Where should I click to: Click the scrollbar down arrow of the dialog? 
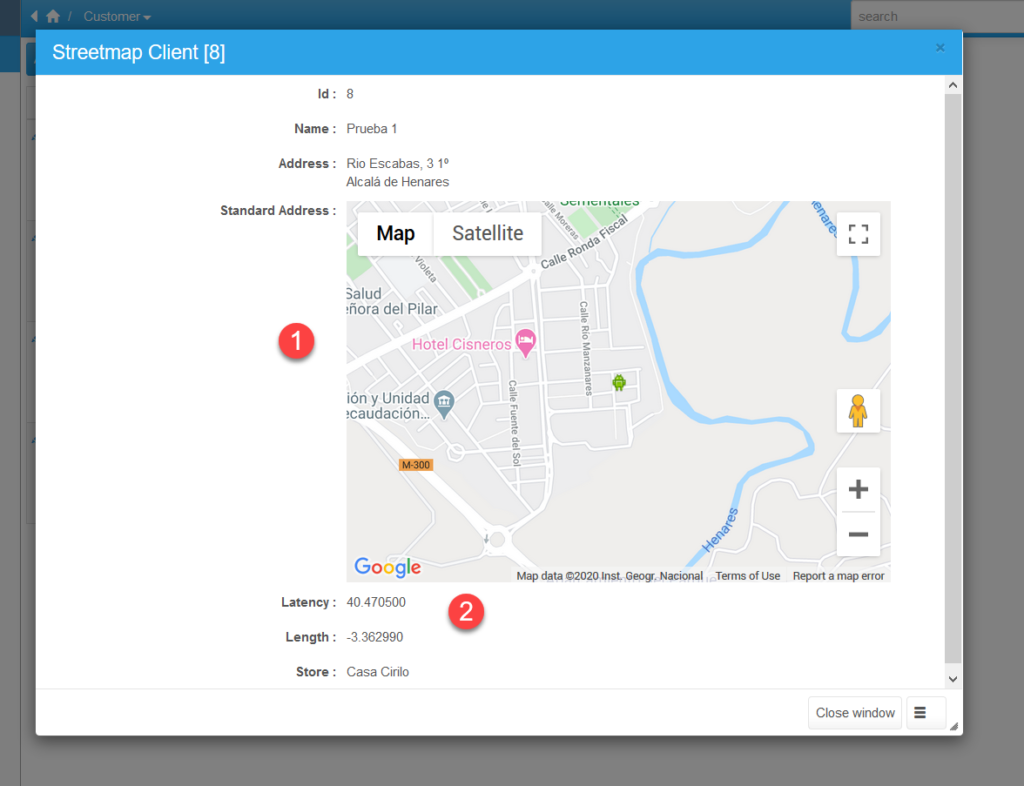click(953, 677)
